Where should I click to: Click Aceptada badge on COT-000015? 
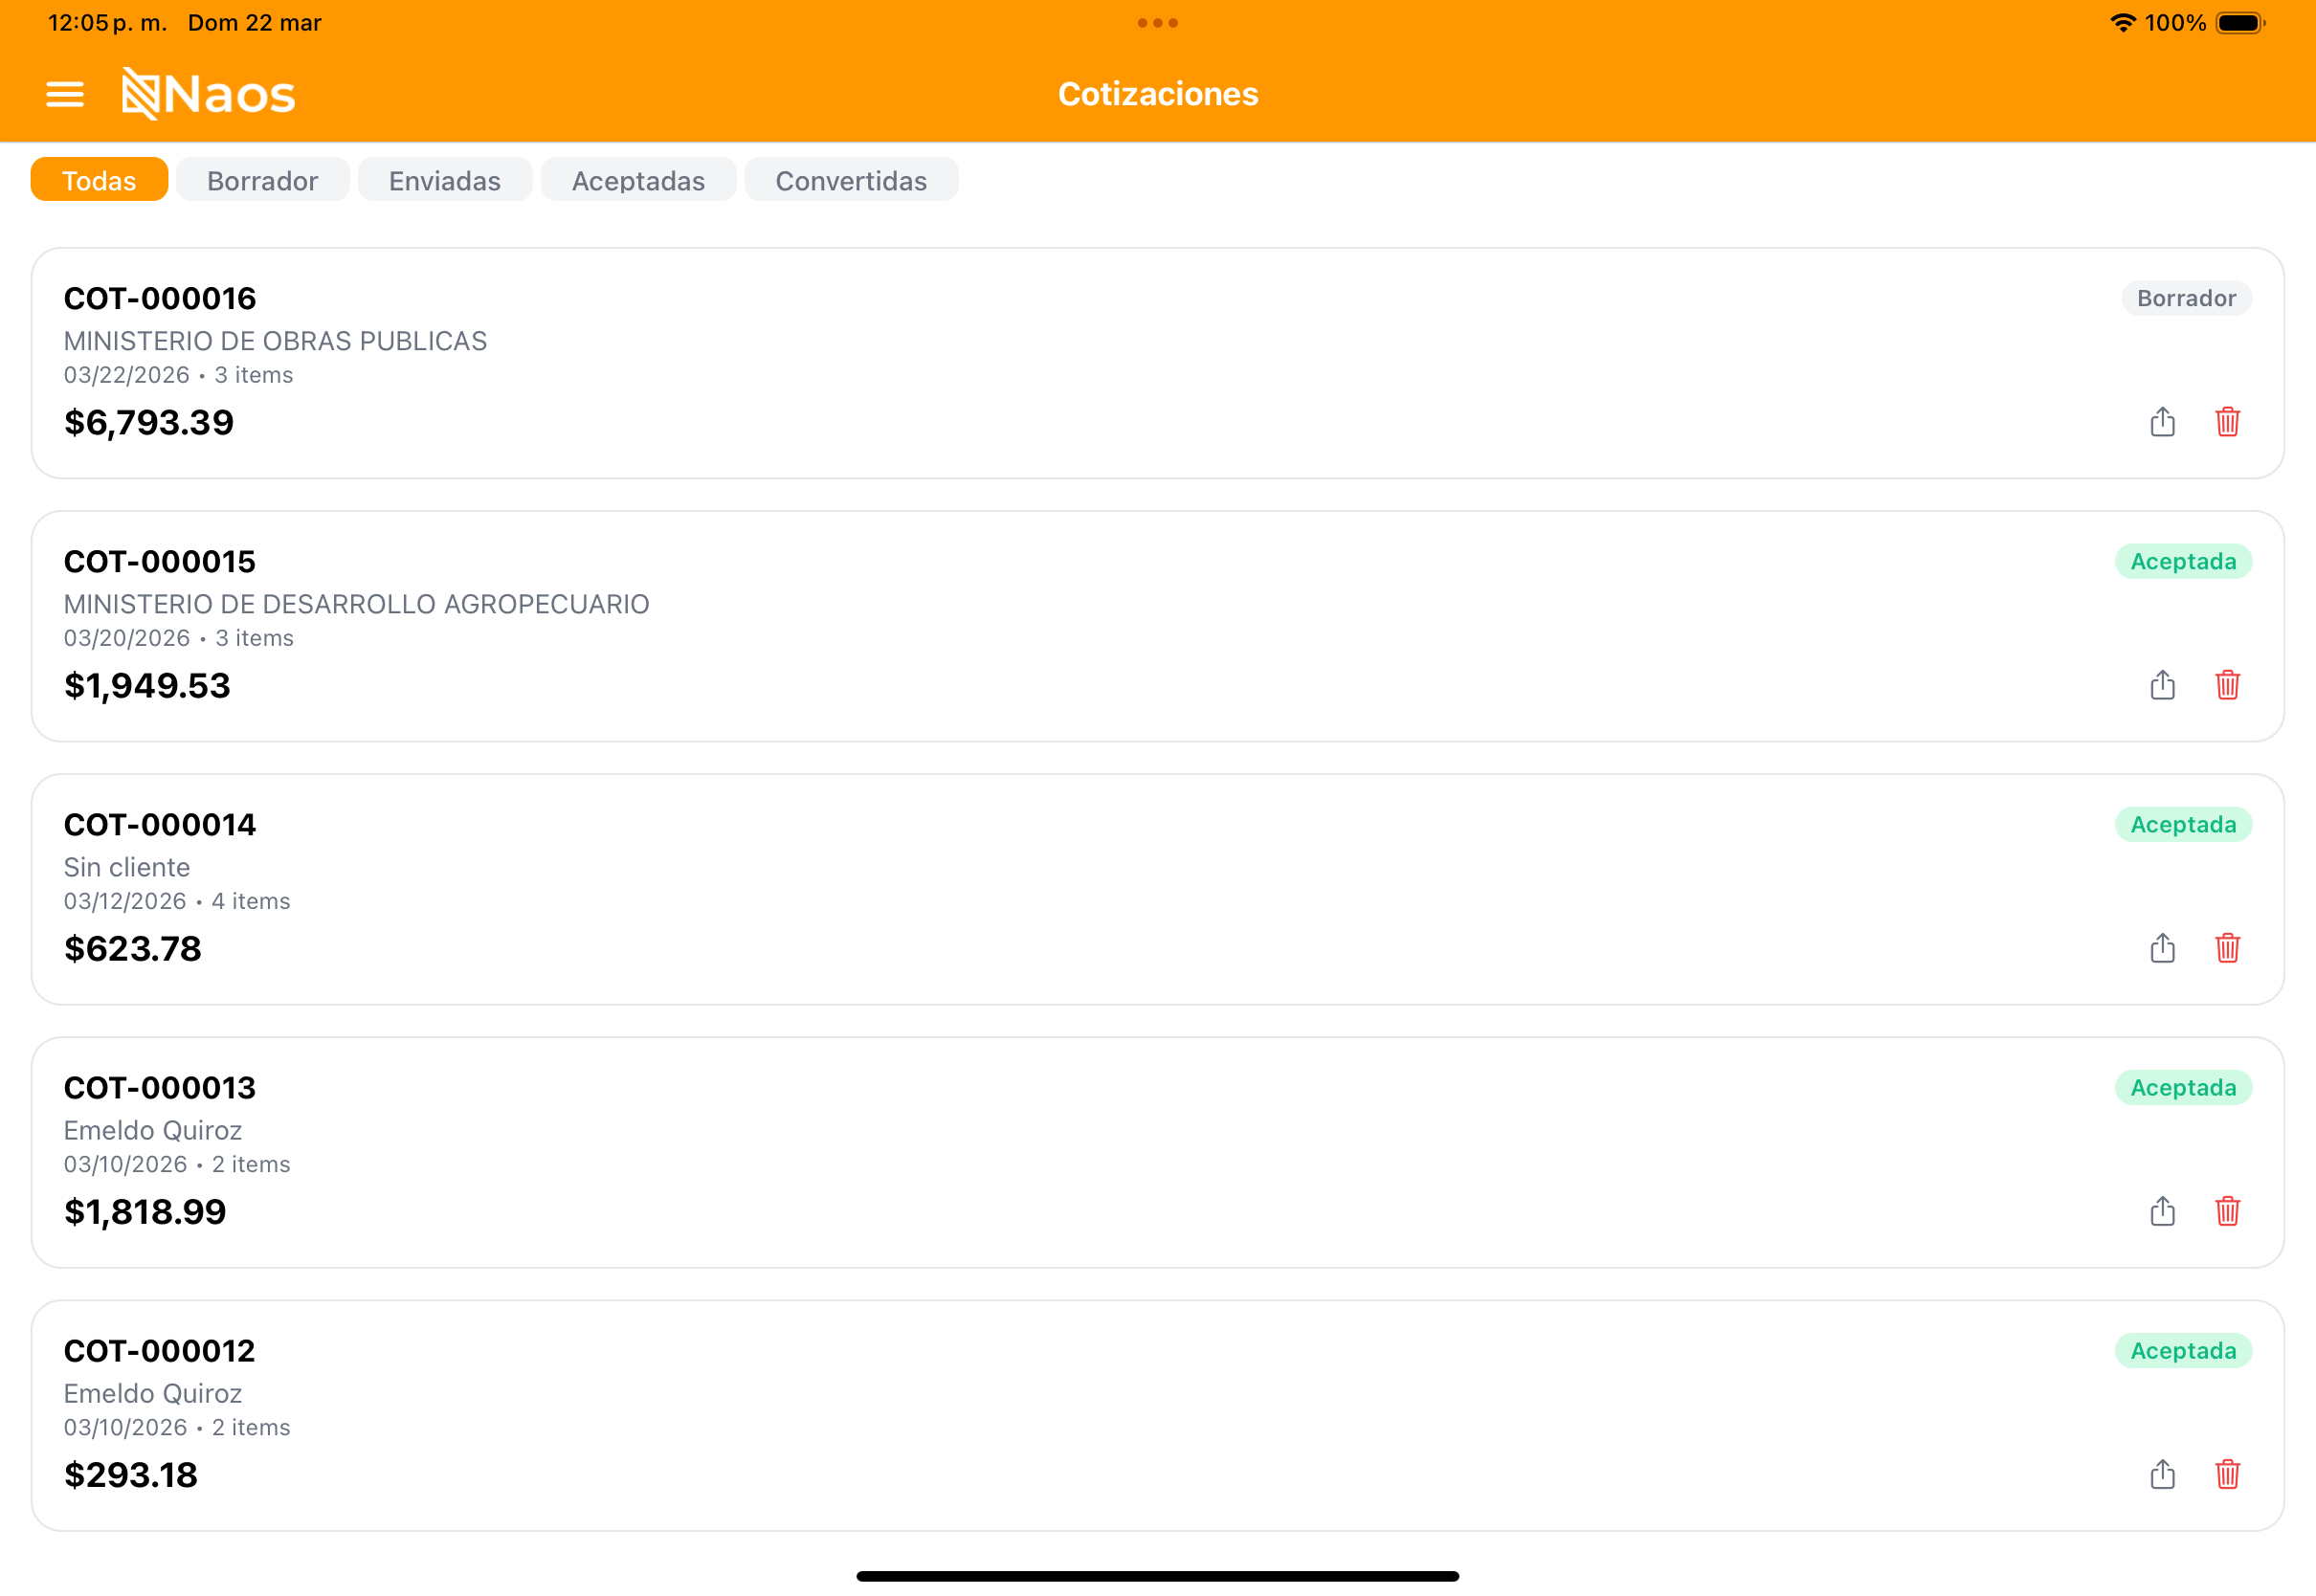(2183, 561)
